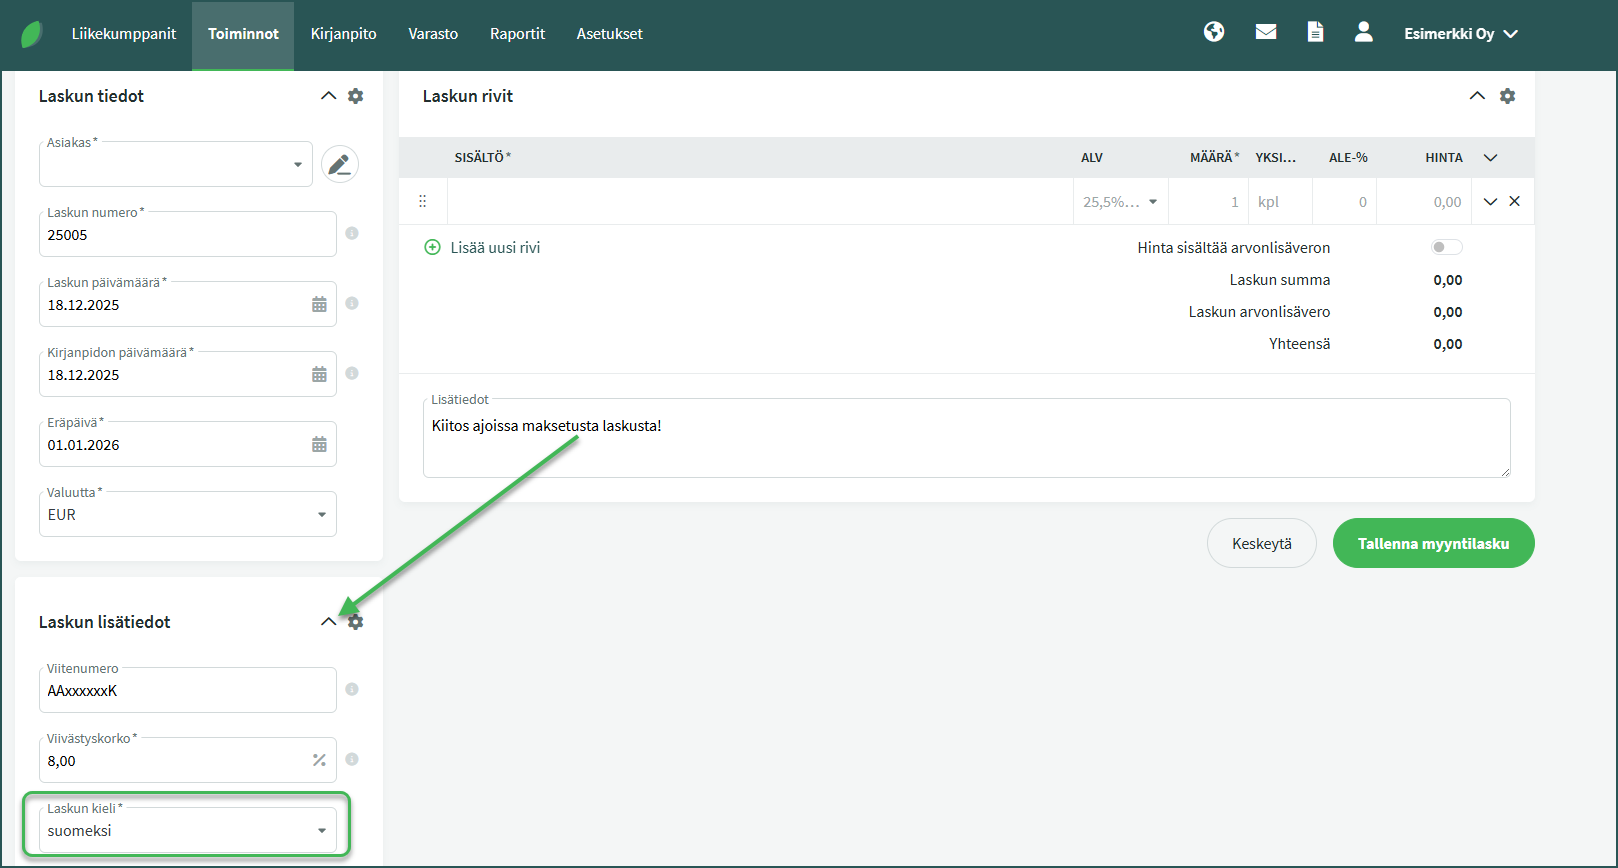Open Laskun rivit settings gear
Image resolution: width=1618 pixels, height=868 pixels.
(x=1507, y=96)
